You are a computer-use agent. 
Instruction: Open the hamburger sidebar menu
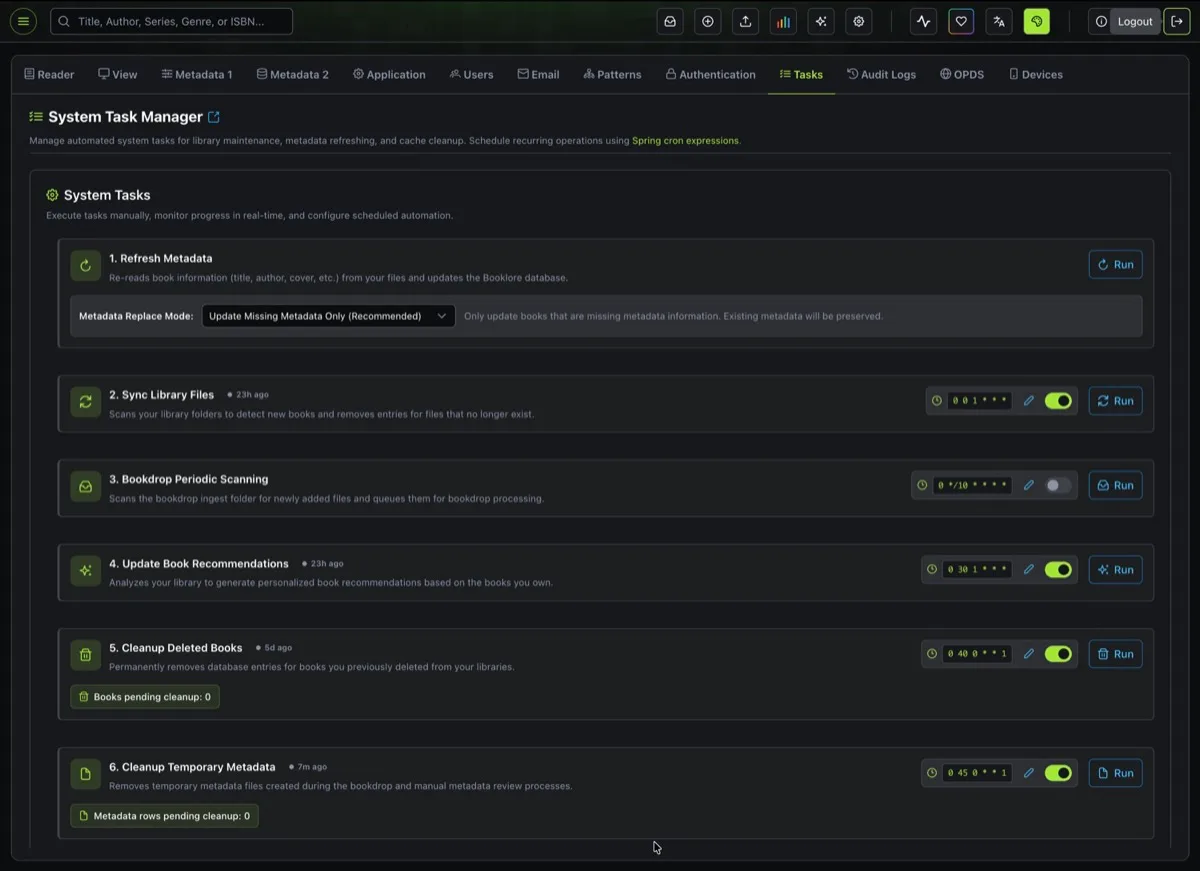click(24, 21)
